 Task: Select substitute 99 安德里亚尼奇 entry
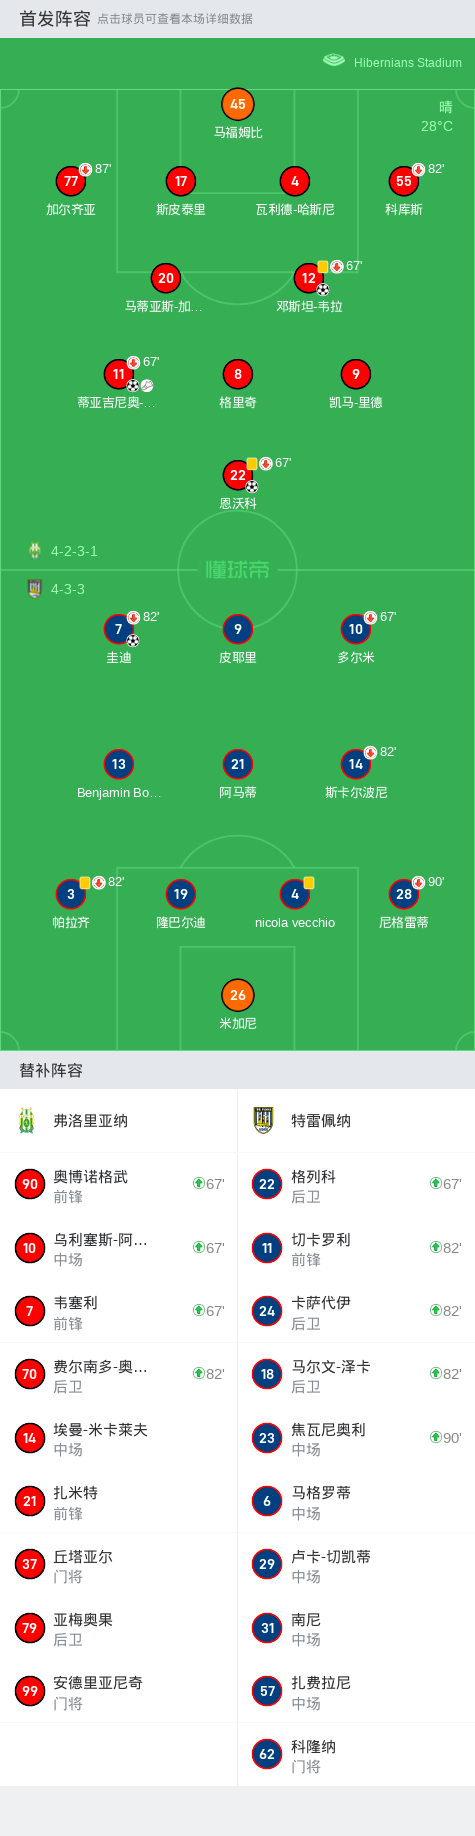119,1691
